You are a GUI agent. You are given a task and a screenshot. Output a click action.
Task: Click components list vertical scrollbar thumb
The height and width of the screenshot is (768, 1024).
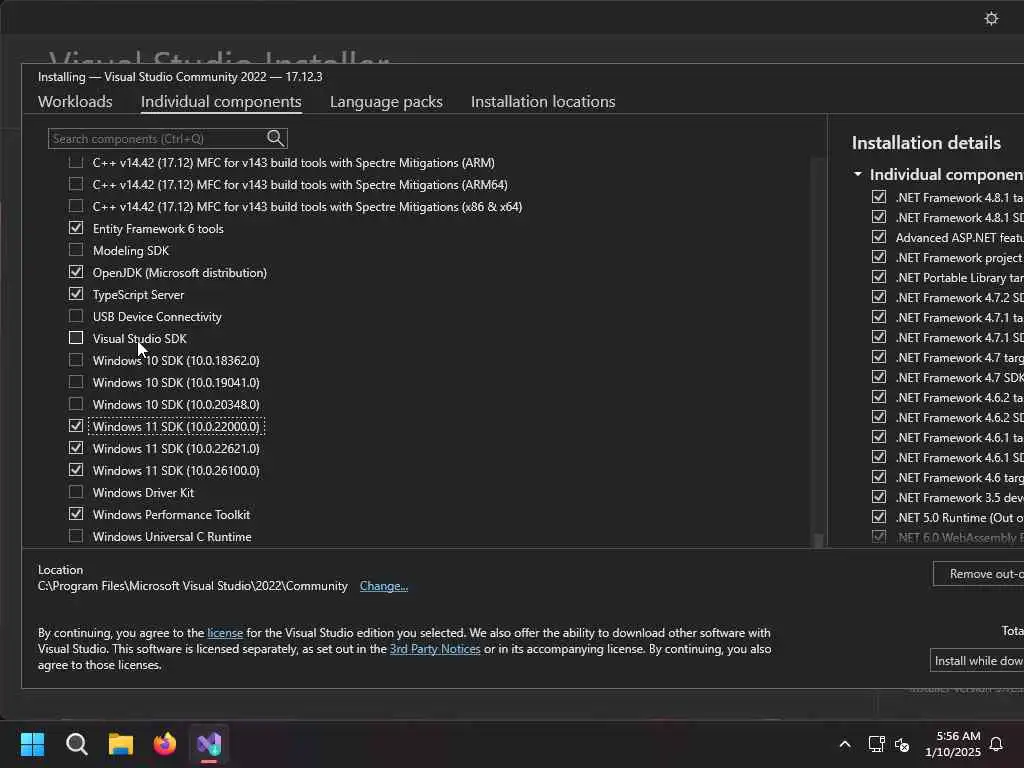(817, 541)
